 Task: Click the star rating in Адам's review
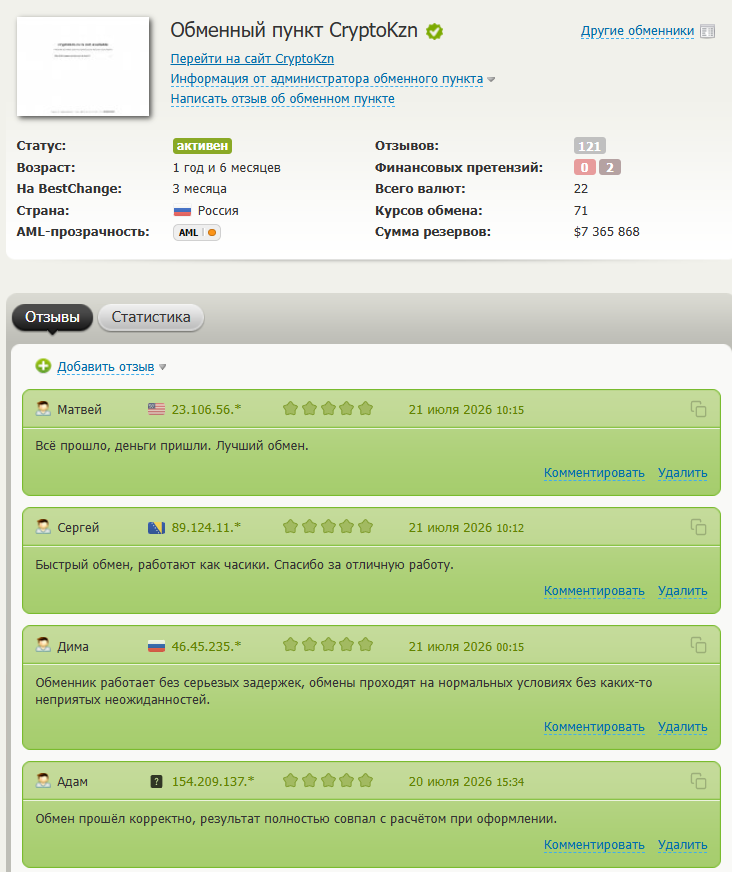(328, 781)
